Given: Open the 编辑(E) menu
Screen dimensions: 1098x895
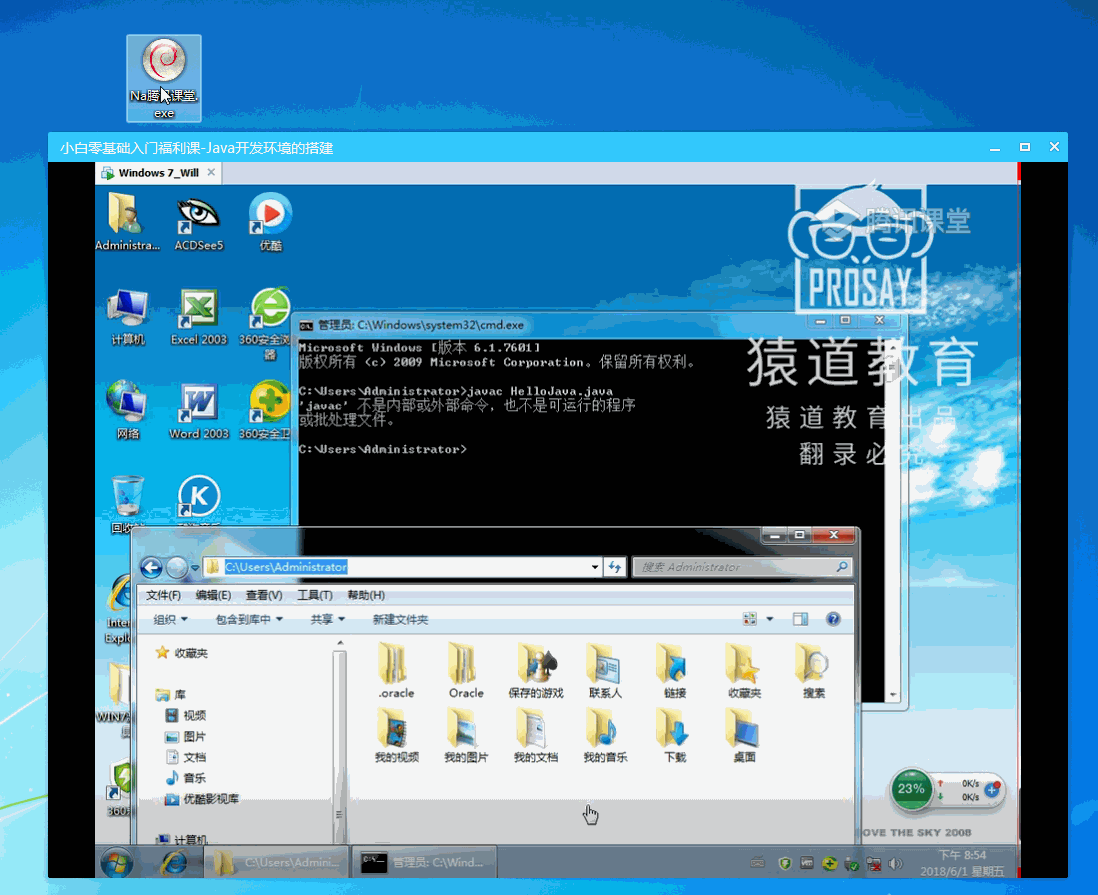Looking at the screenshot, I should pyautogui.click(x=213, y=595).
